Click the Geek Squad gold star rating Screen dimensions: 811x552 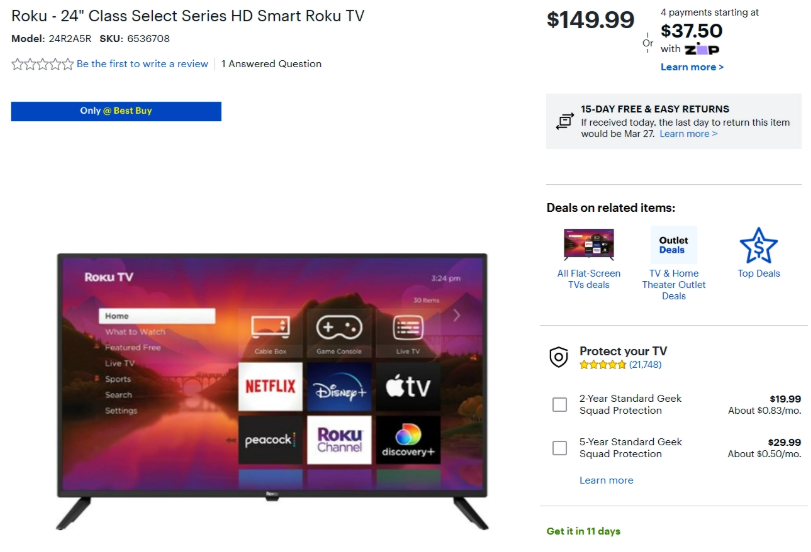[x=603, y=365]
